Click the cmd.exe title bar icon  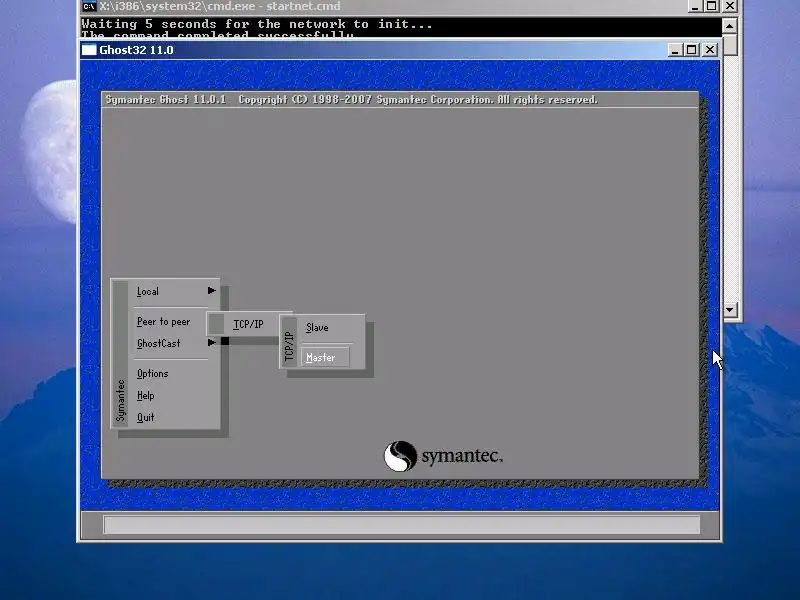[x=89, y=6]
